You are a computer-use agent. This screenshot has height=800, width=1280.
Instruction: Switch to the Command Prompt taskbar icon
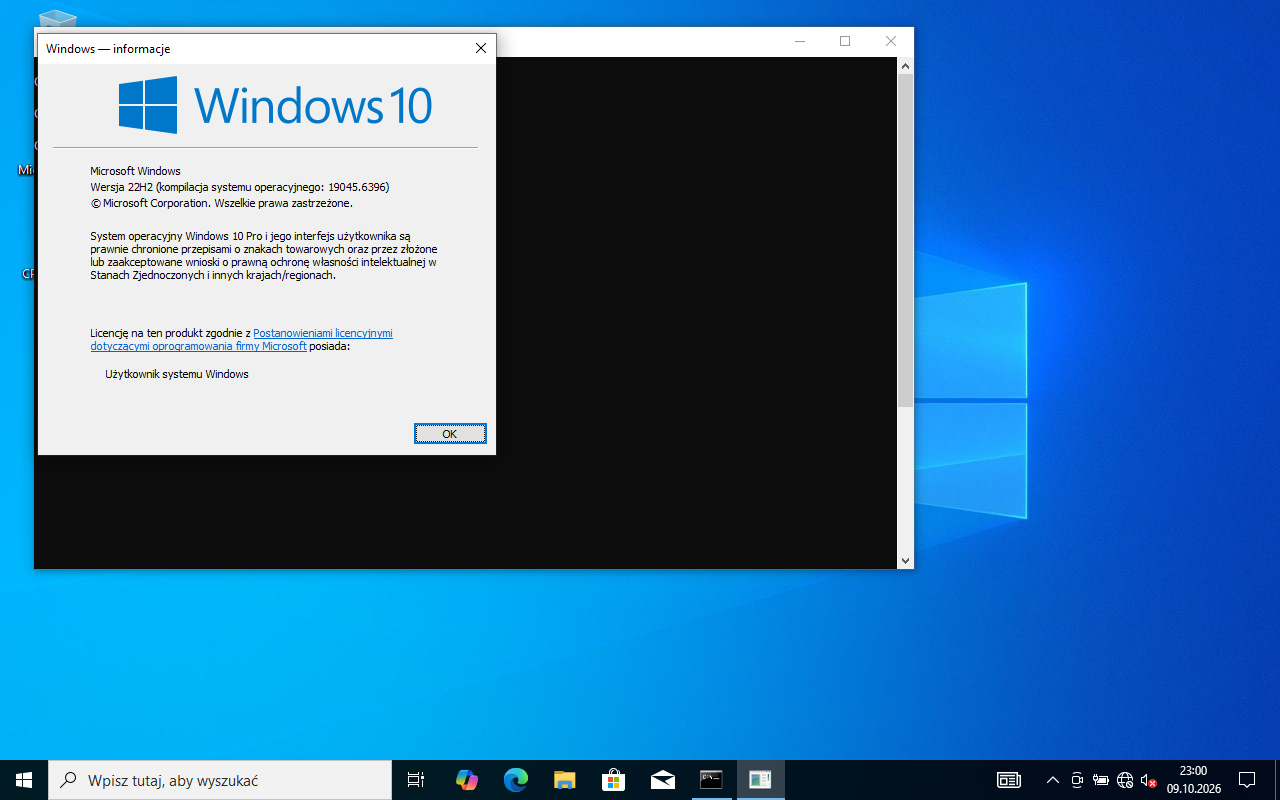[x=711, y=780]
